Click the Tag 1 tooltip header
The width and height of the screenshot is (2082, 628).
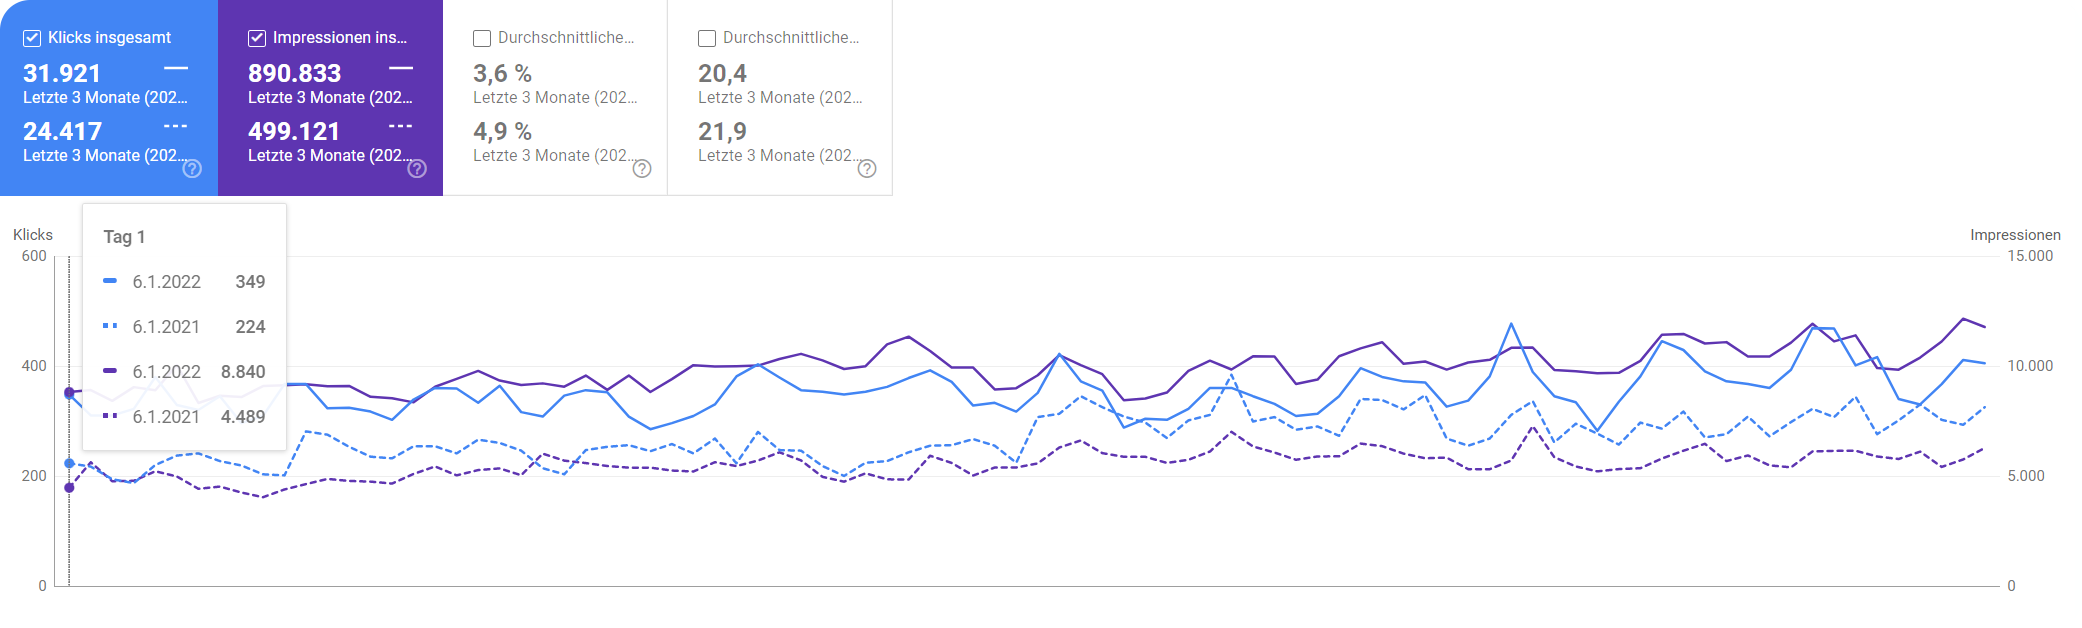tap(124, 237)
